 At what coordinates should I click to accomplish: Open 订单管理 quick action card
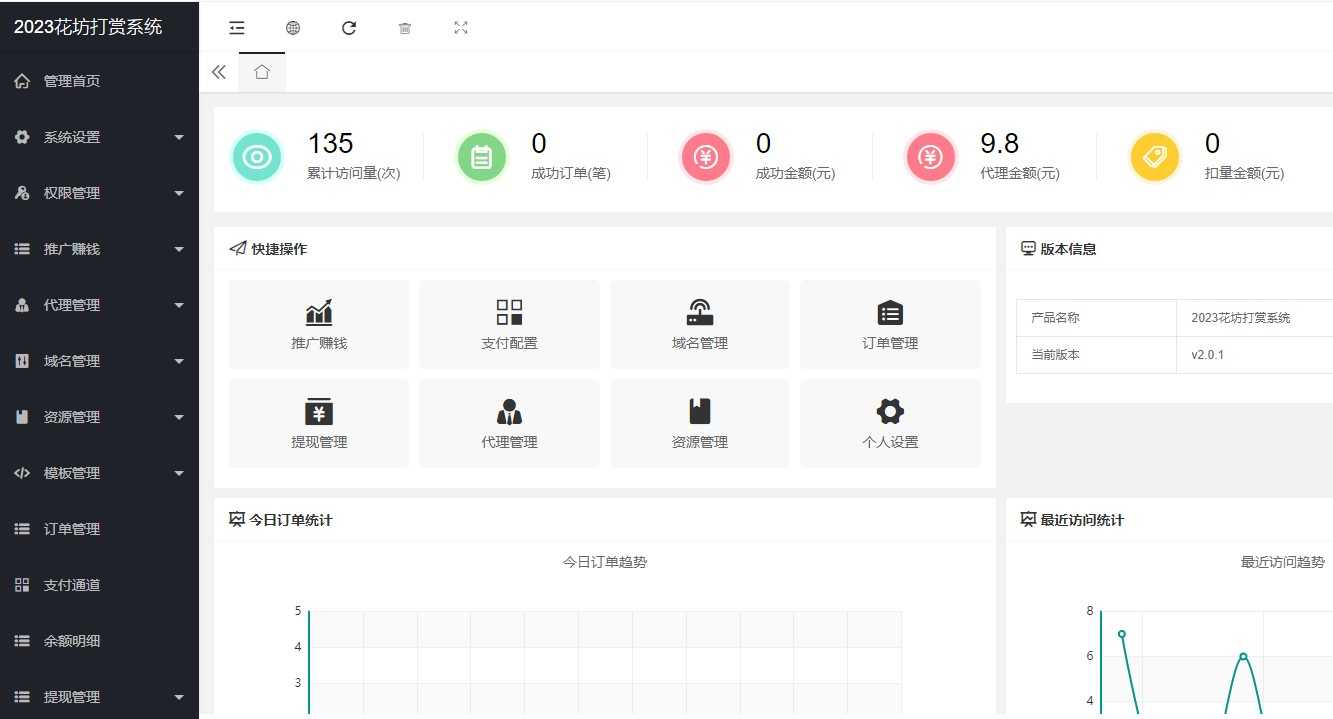click(x=890, y=324)
